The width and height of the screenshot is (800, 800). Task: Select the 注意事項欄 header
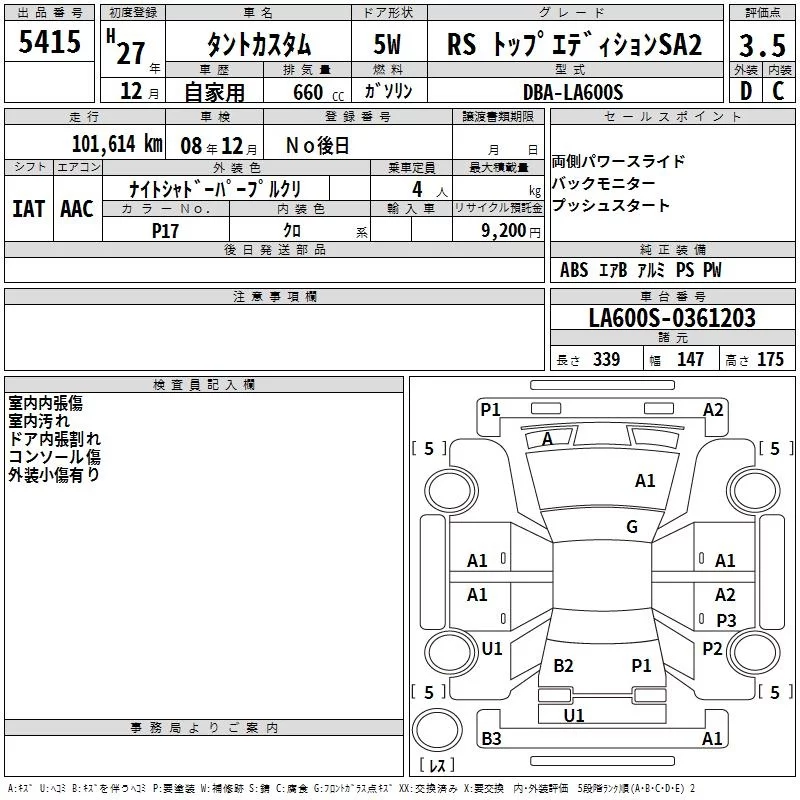coord(275,296)
